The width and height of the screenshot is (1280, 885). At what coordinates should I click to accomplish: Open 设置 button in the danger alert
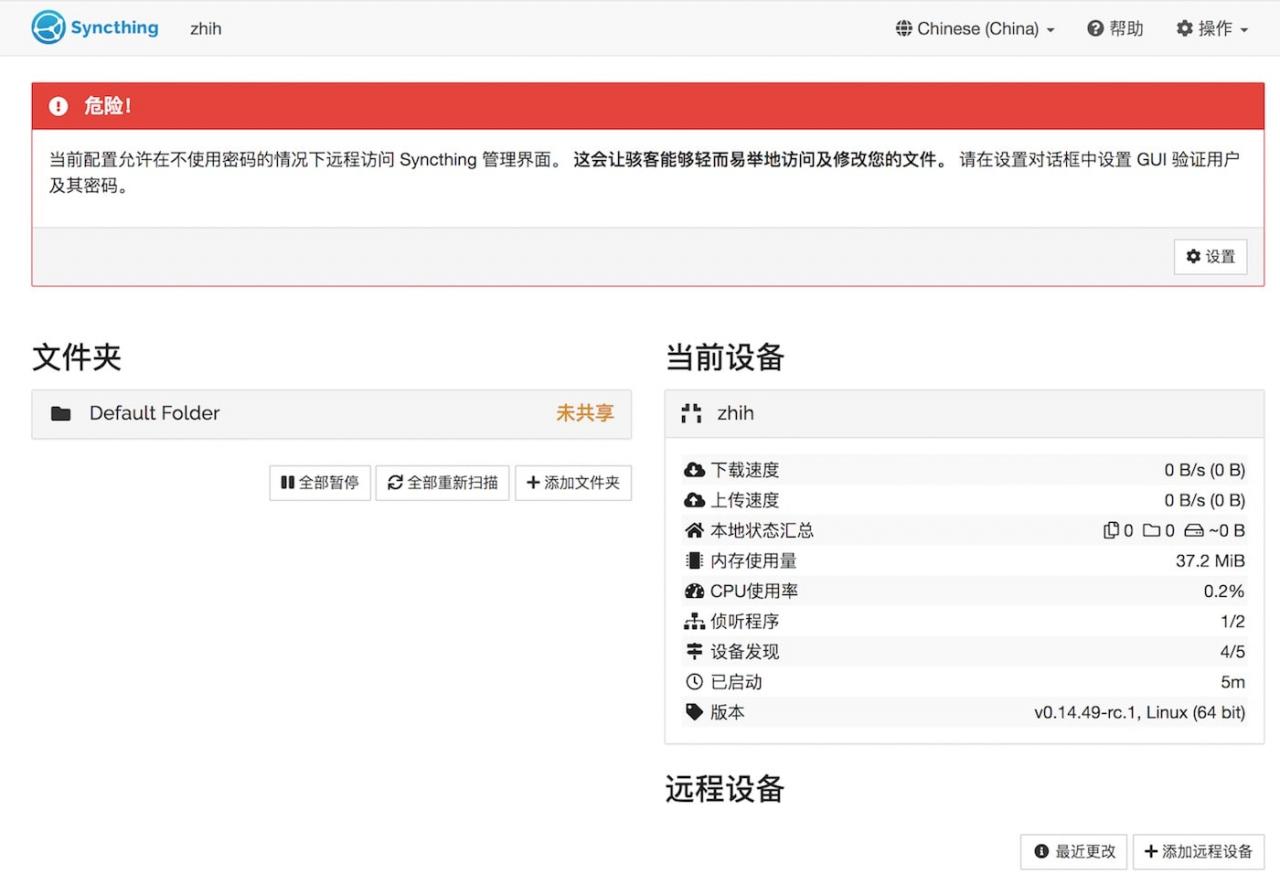pyautogui.click(x=1210, y=257)
